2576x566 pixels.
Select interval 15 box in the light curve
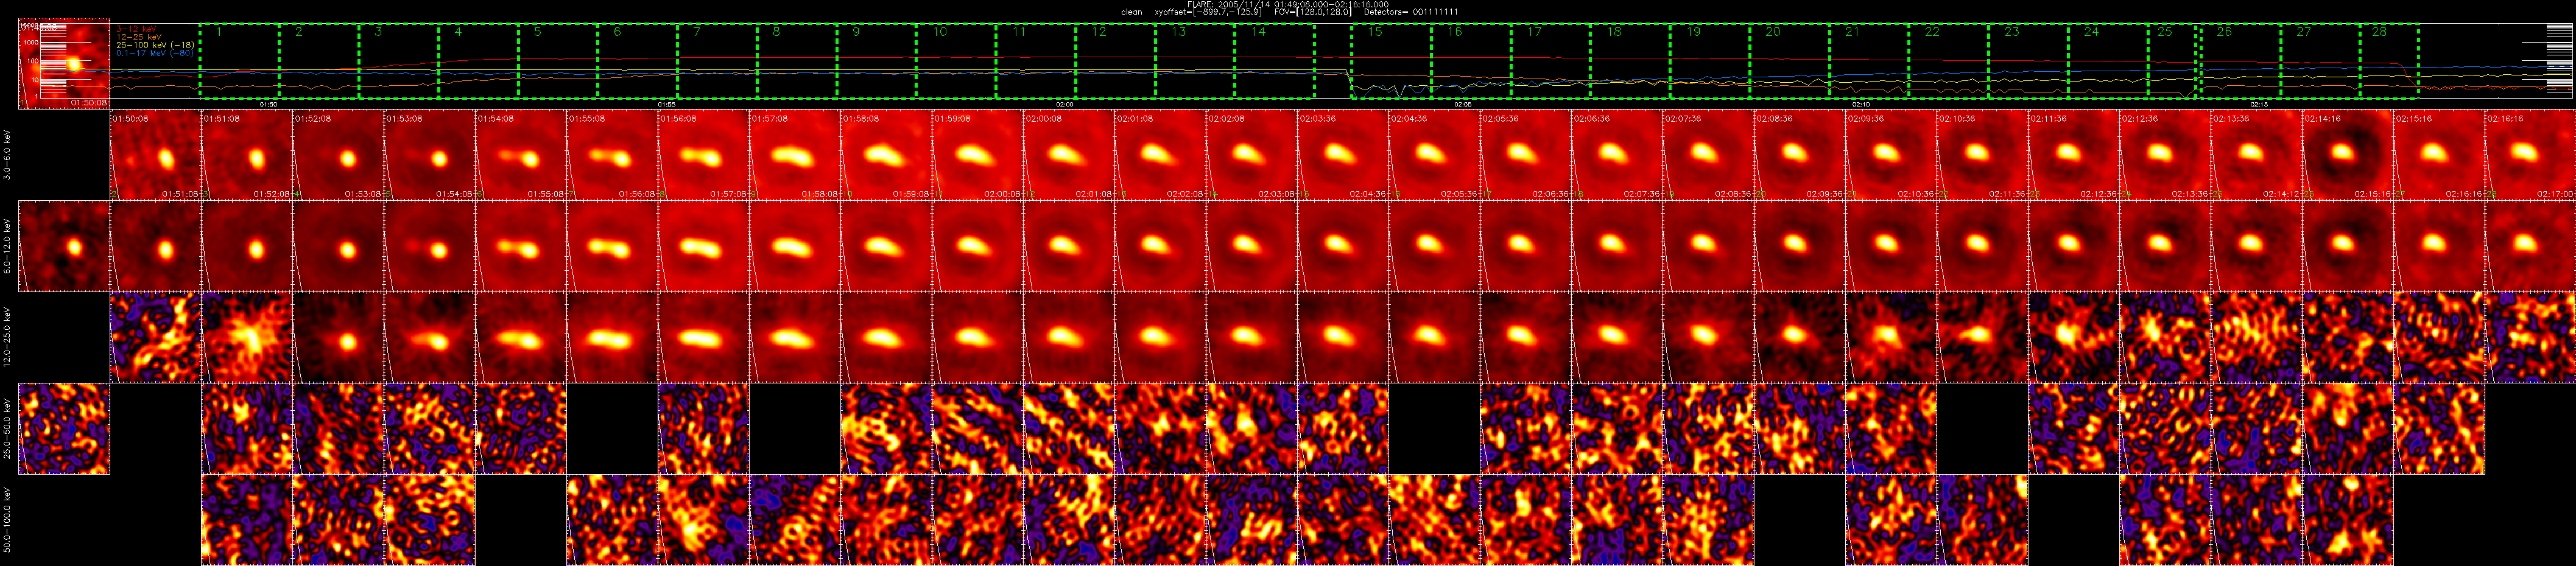(x=1391, y=61)
